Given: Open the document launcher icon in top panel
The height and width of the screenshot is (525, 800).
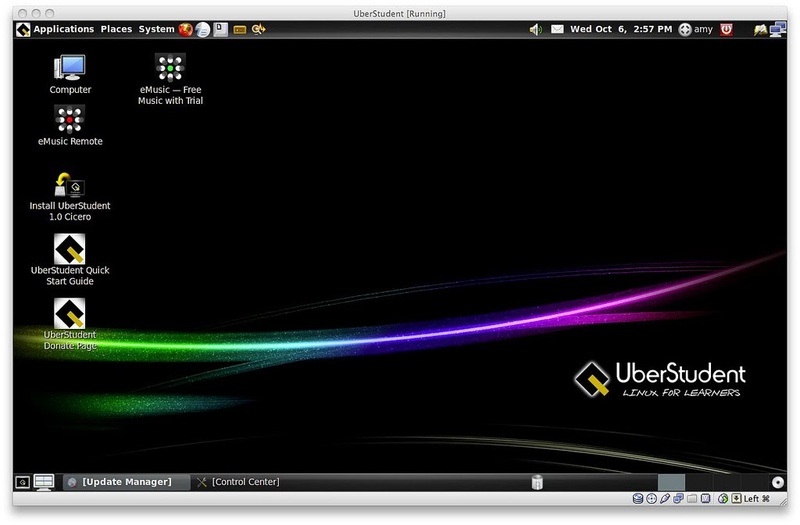Looking at the screenshot, I should [x=220, y=30].
